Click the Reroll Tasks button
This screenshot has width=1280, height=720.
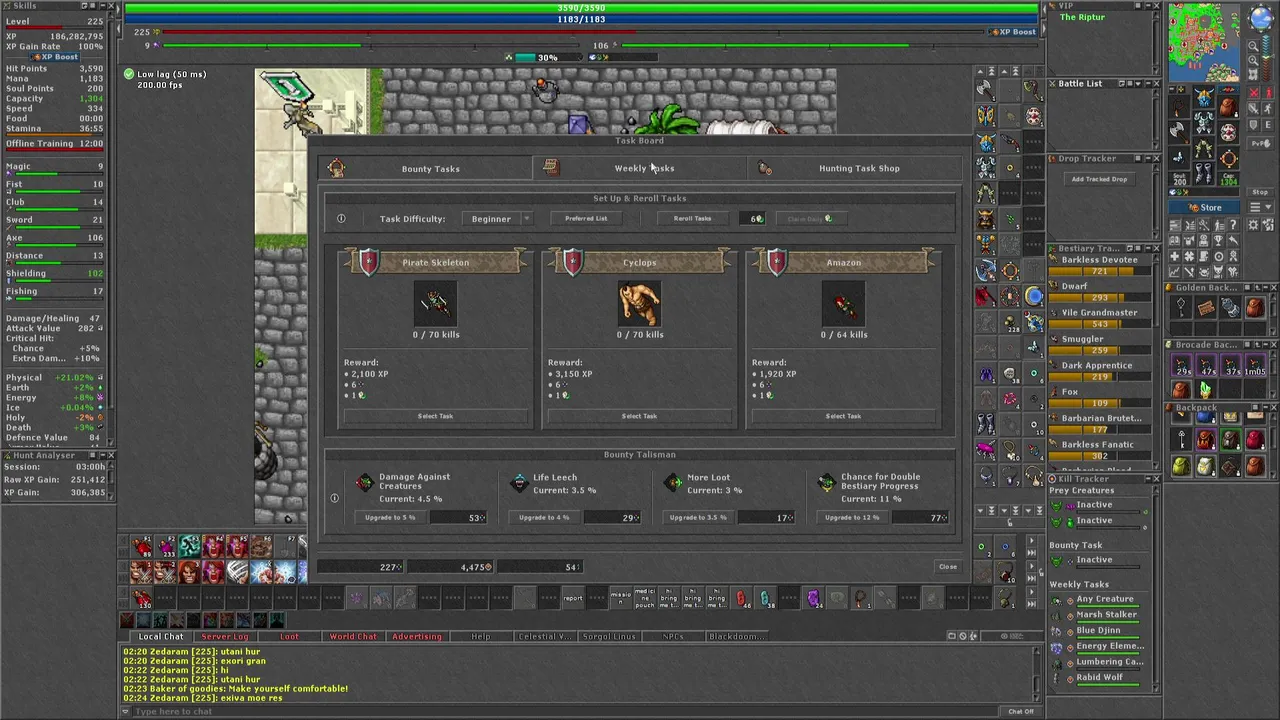[x=692, y=219]
